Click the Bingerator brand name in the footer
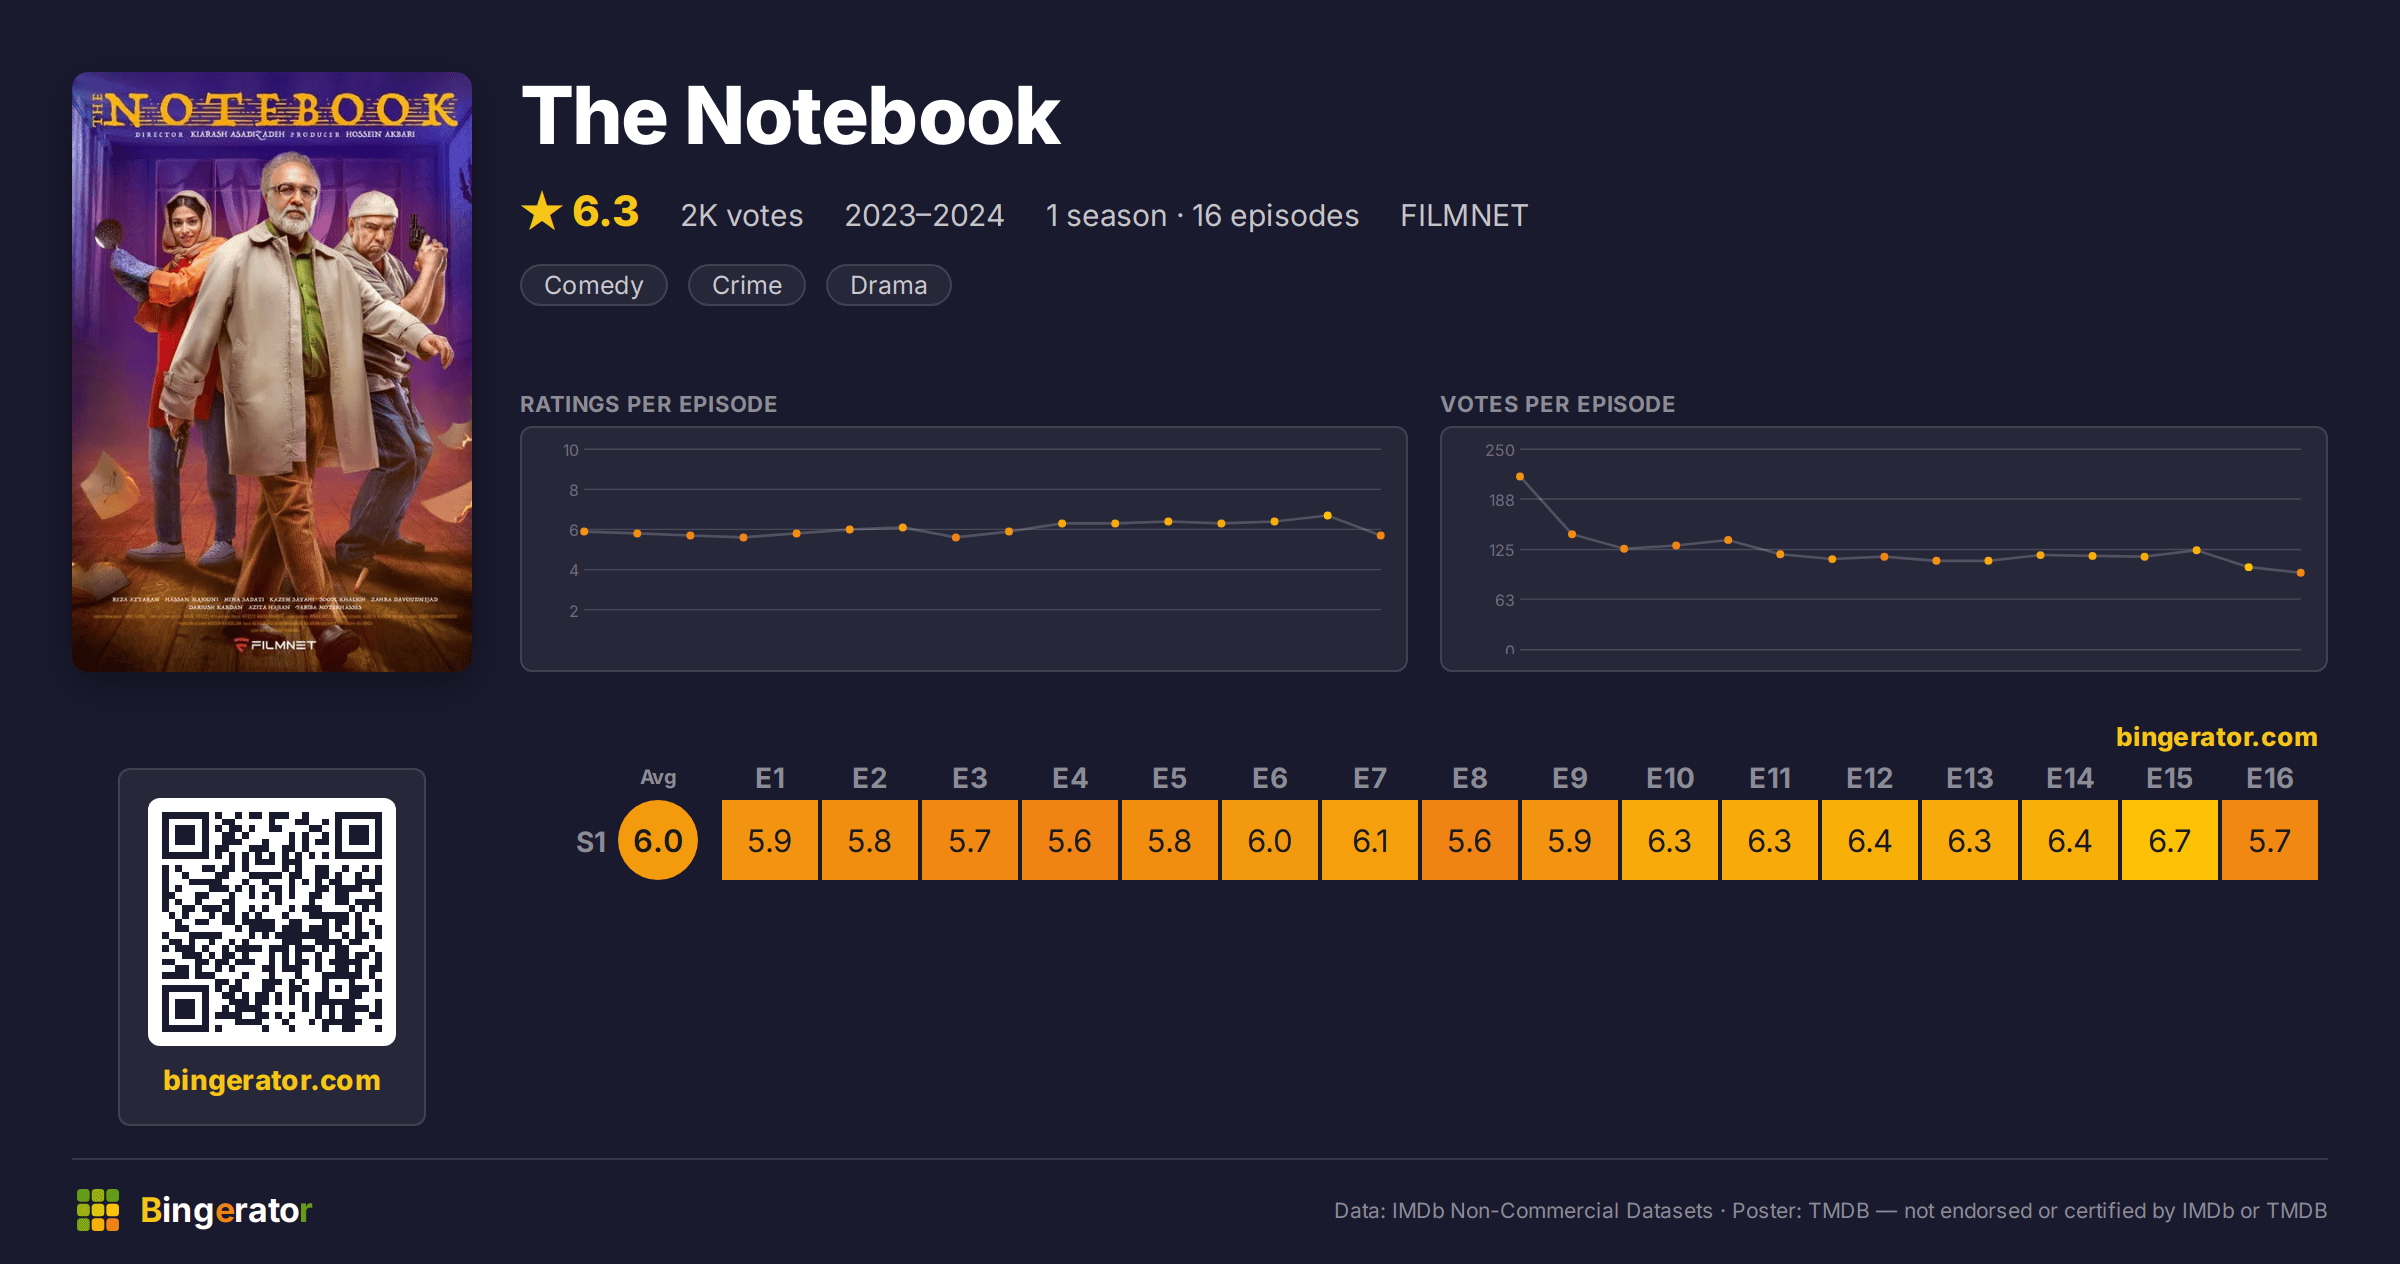This screenshot has width=2400, height=1264. [226, 1210]
